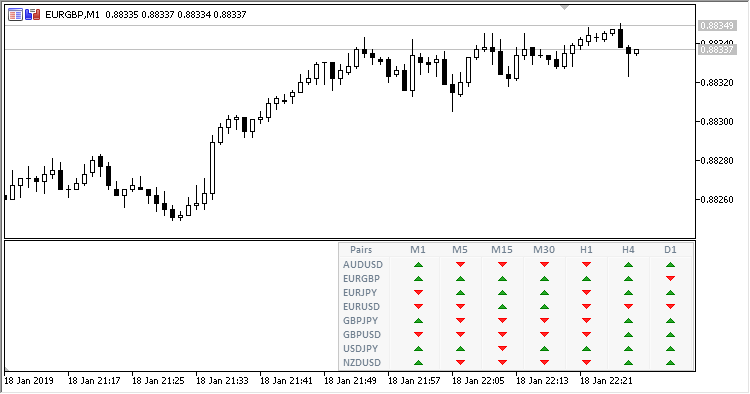Click EURUSD H4 red down arrow

629,306
